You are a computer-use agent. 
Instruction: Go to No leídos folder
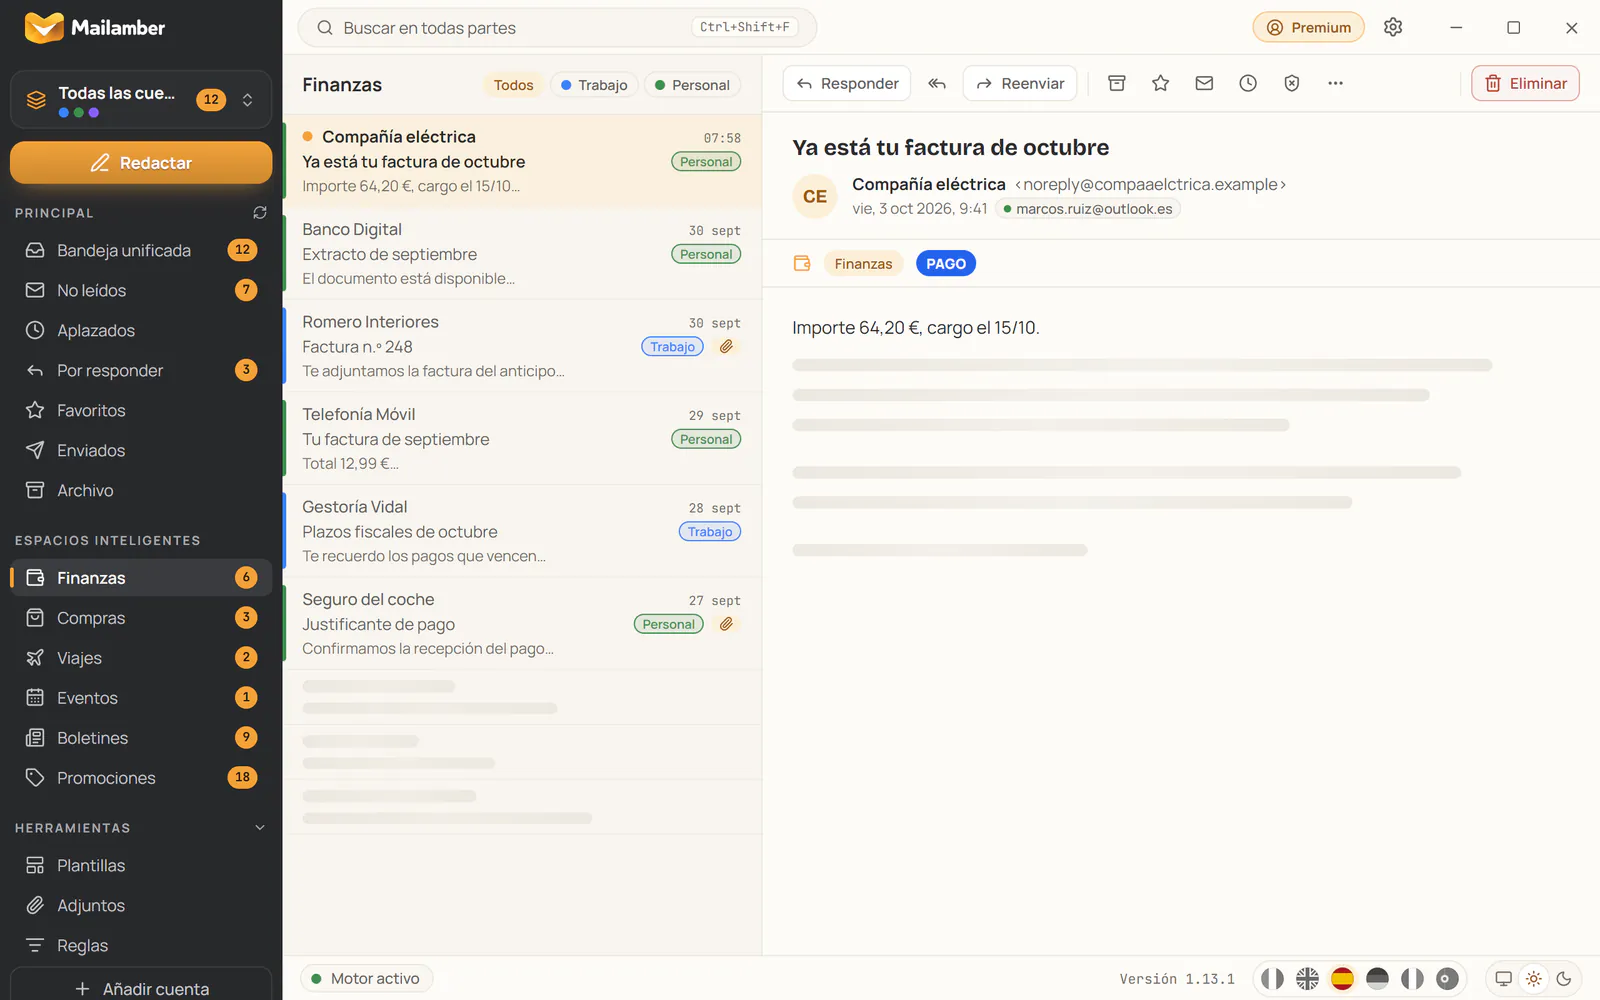[x=140, y=290]
